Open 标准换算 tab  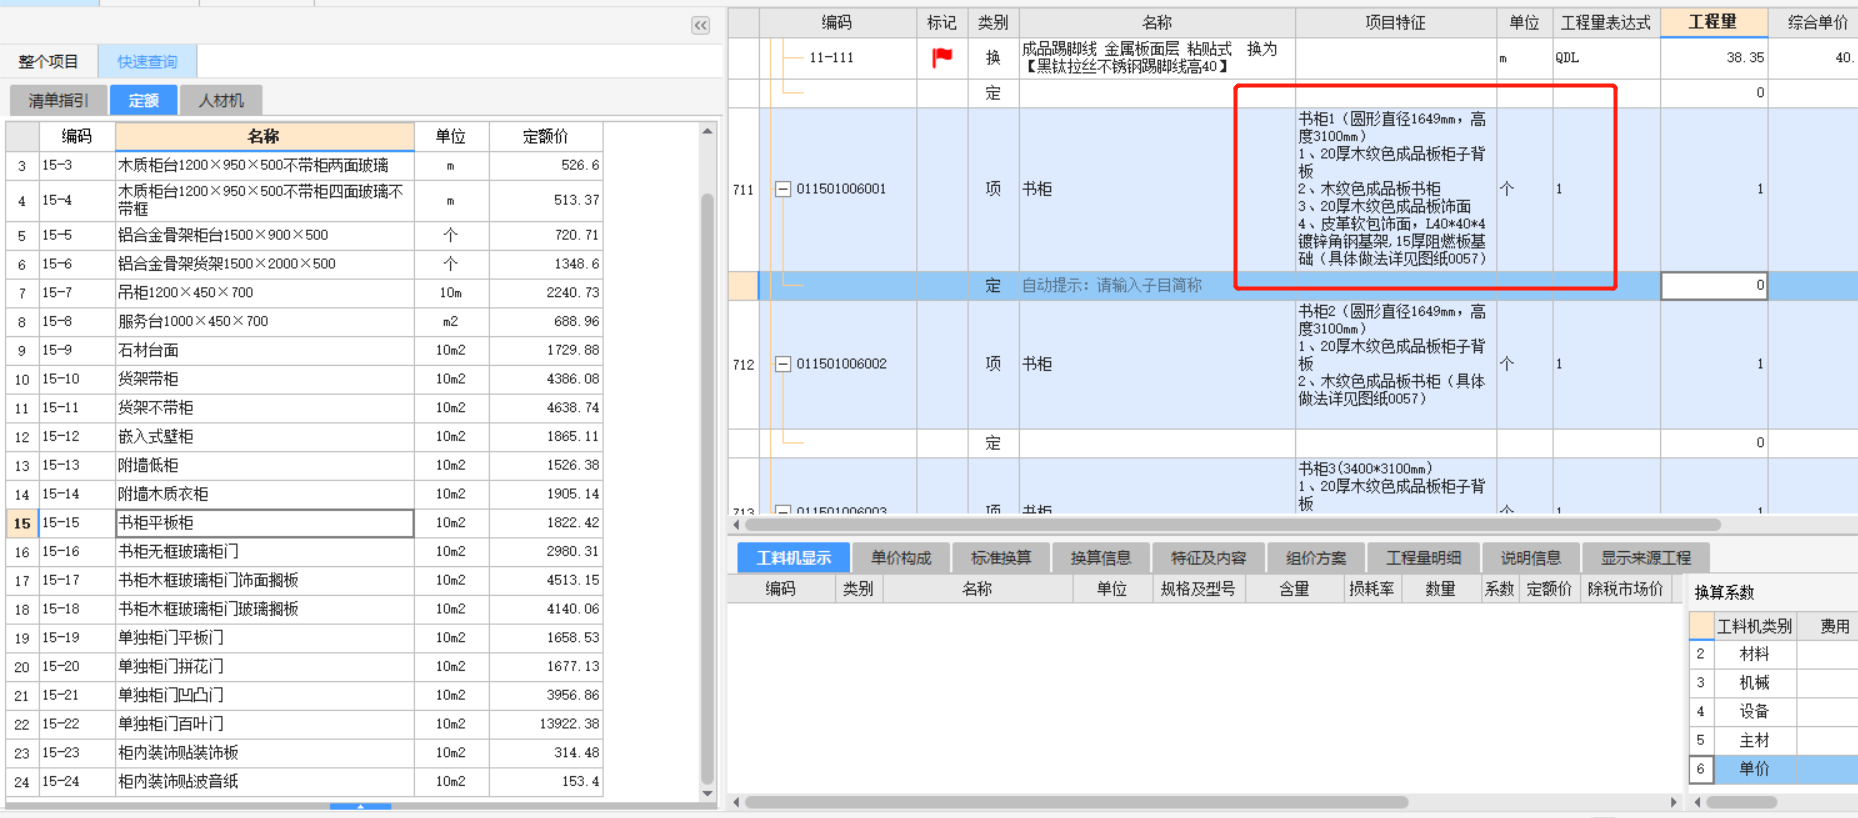point(1001,558)
